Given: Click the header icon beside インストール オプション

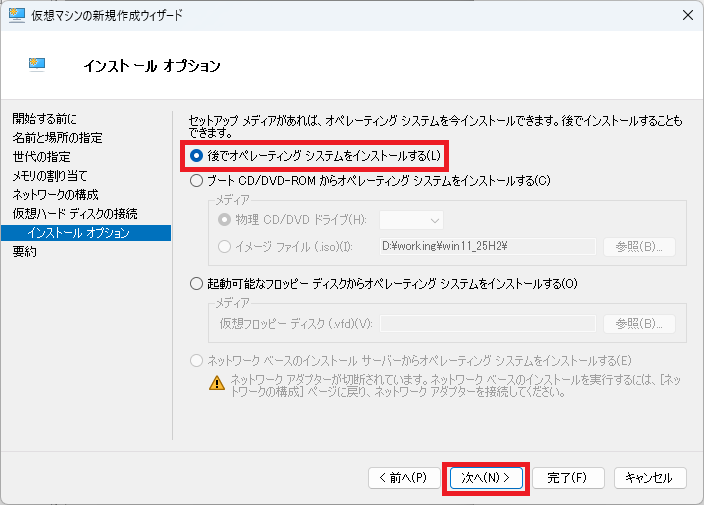Looking at the screenshot, I should [x=37, y=65].
